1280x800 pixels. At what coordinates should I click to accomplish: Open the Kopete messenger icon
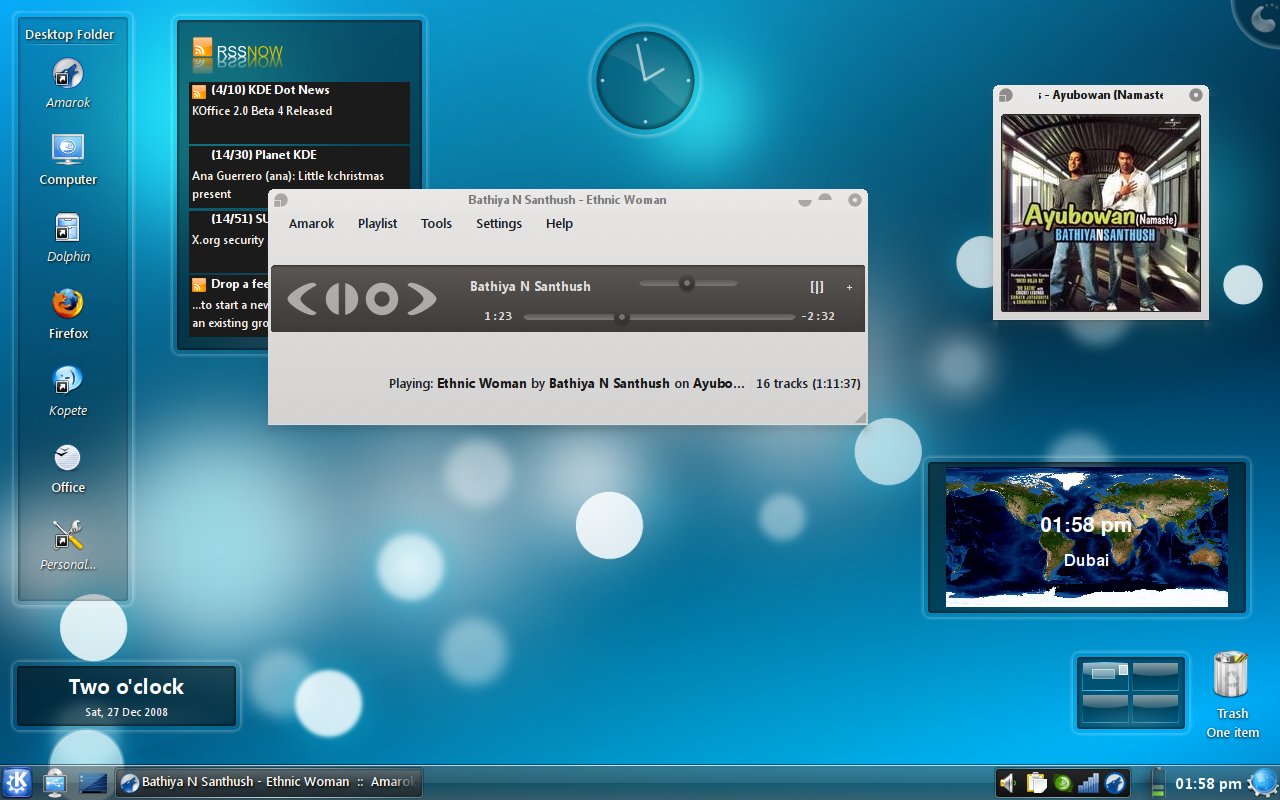point(68,380)
